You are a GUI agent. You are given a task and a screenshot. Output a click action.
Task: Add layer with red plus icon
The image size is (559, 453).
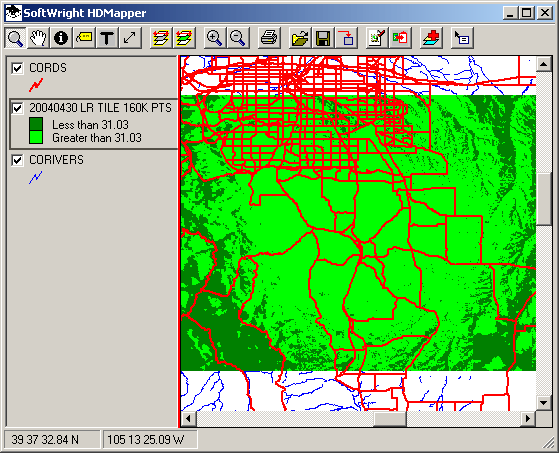(431, 38)
